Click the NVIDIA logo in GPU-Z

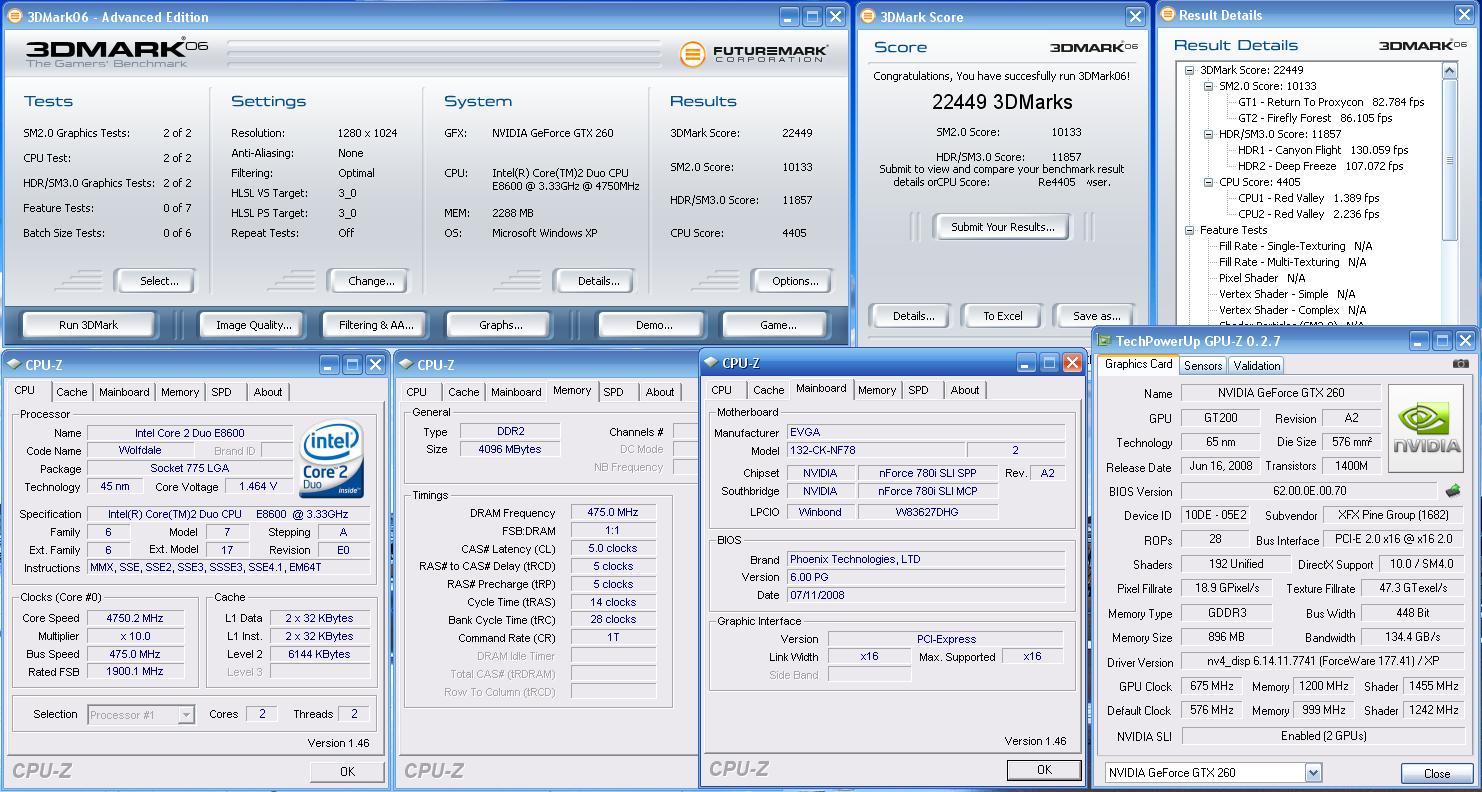1427,430
